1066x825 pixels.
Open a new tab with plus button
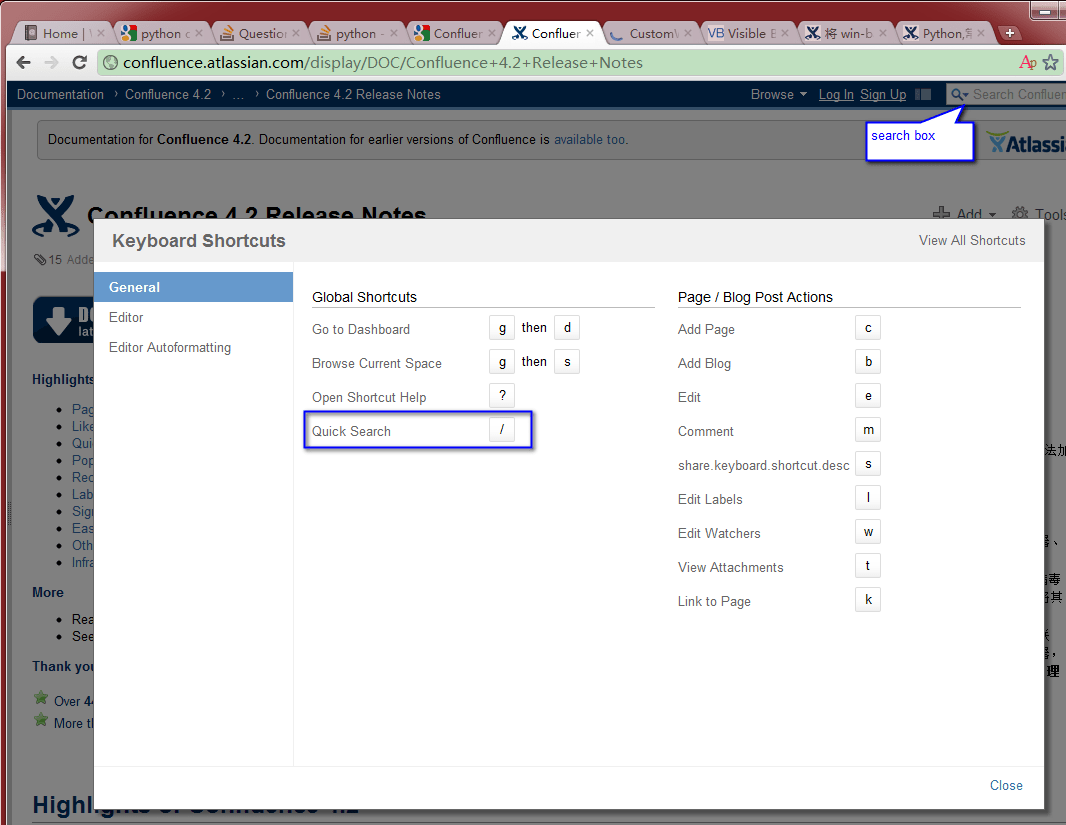pos(1010,33)
